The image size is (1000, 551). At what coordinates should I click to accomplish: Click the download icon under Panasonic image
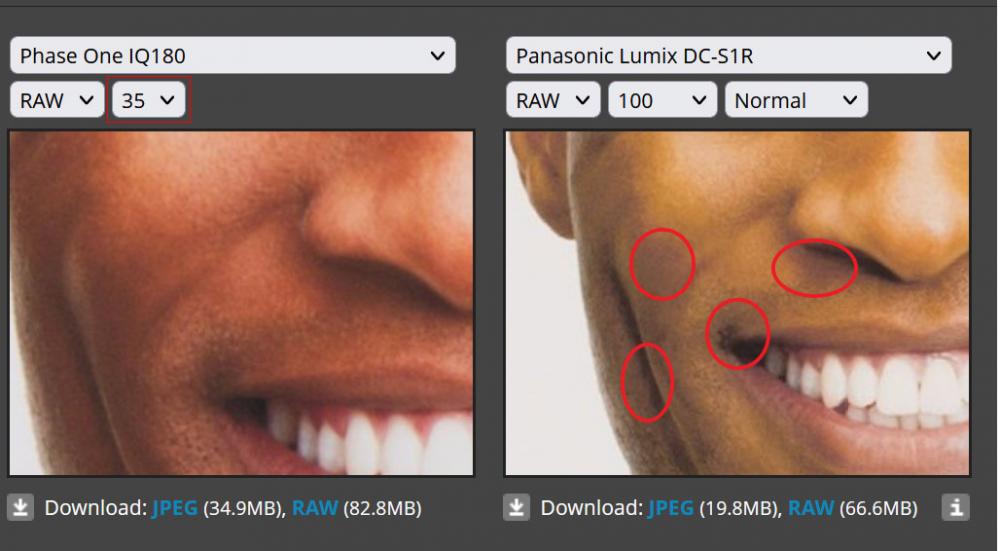517,508
